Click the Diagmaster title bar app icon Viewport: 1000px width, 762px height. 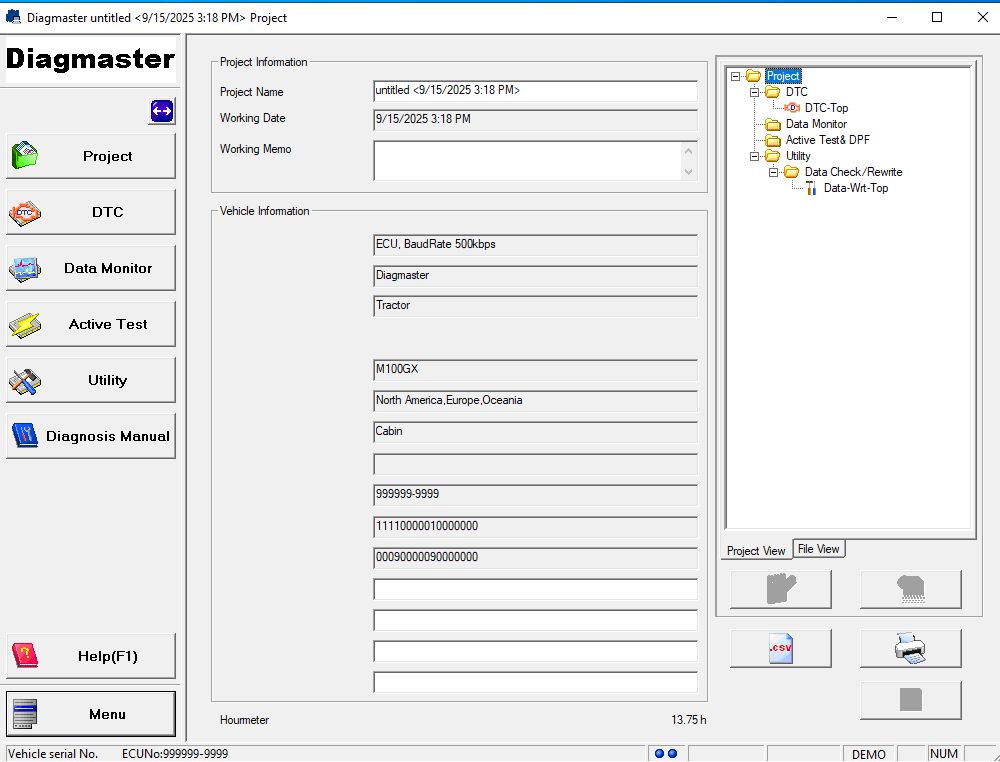13,17
